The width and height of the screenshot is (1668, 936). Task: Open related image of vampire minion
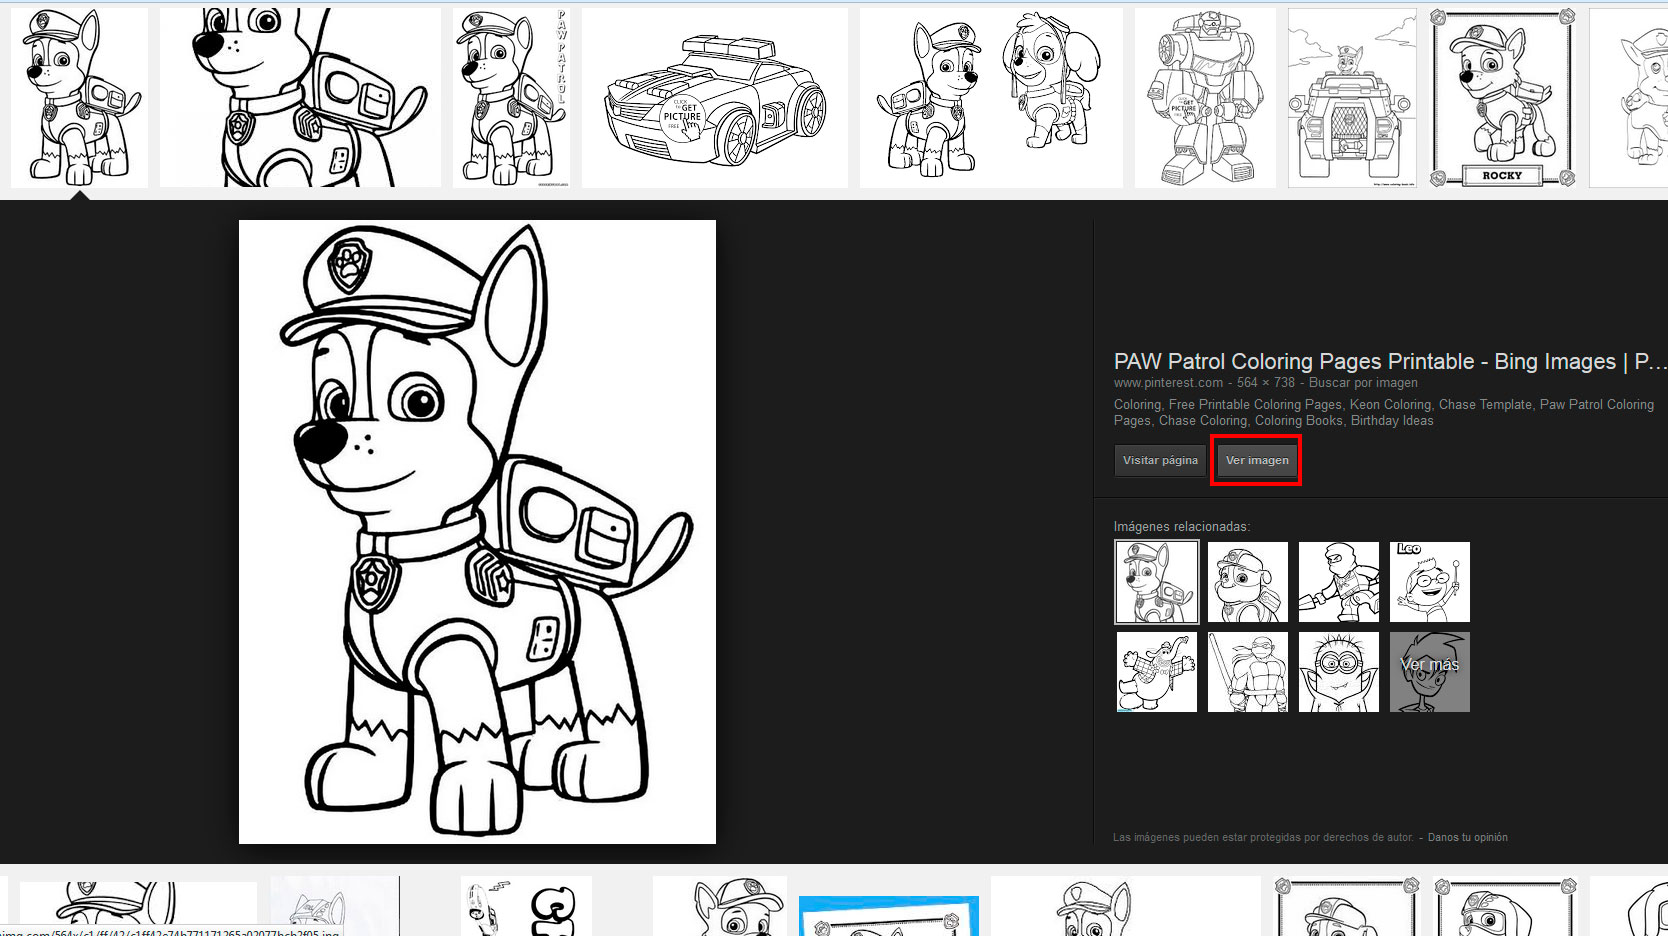pos(1339,672)
